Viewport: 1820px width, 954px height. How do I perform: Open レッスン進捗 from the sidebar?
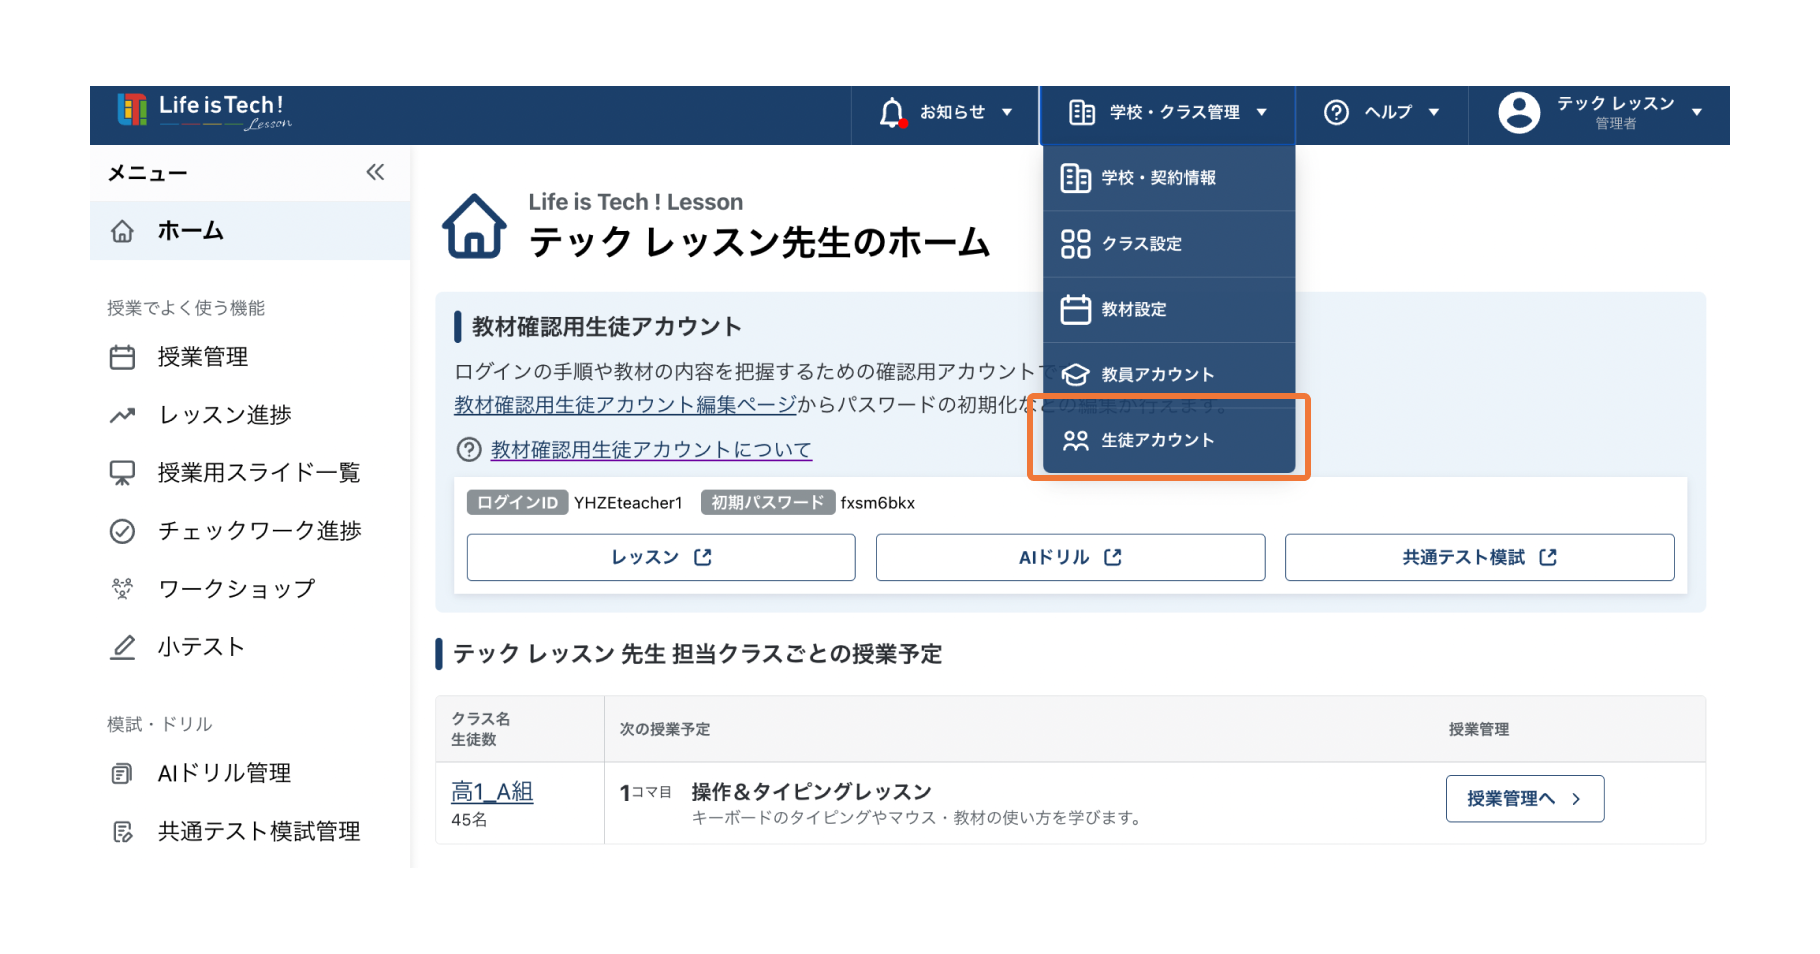[224, 415]
